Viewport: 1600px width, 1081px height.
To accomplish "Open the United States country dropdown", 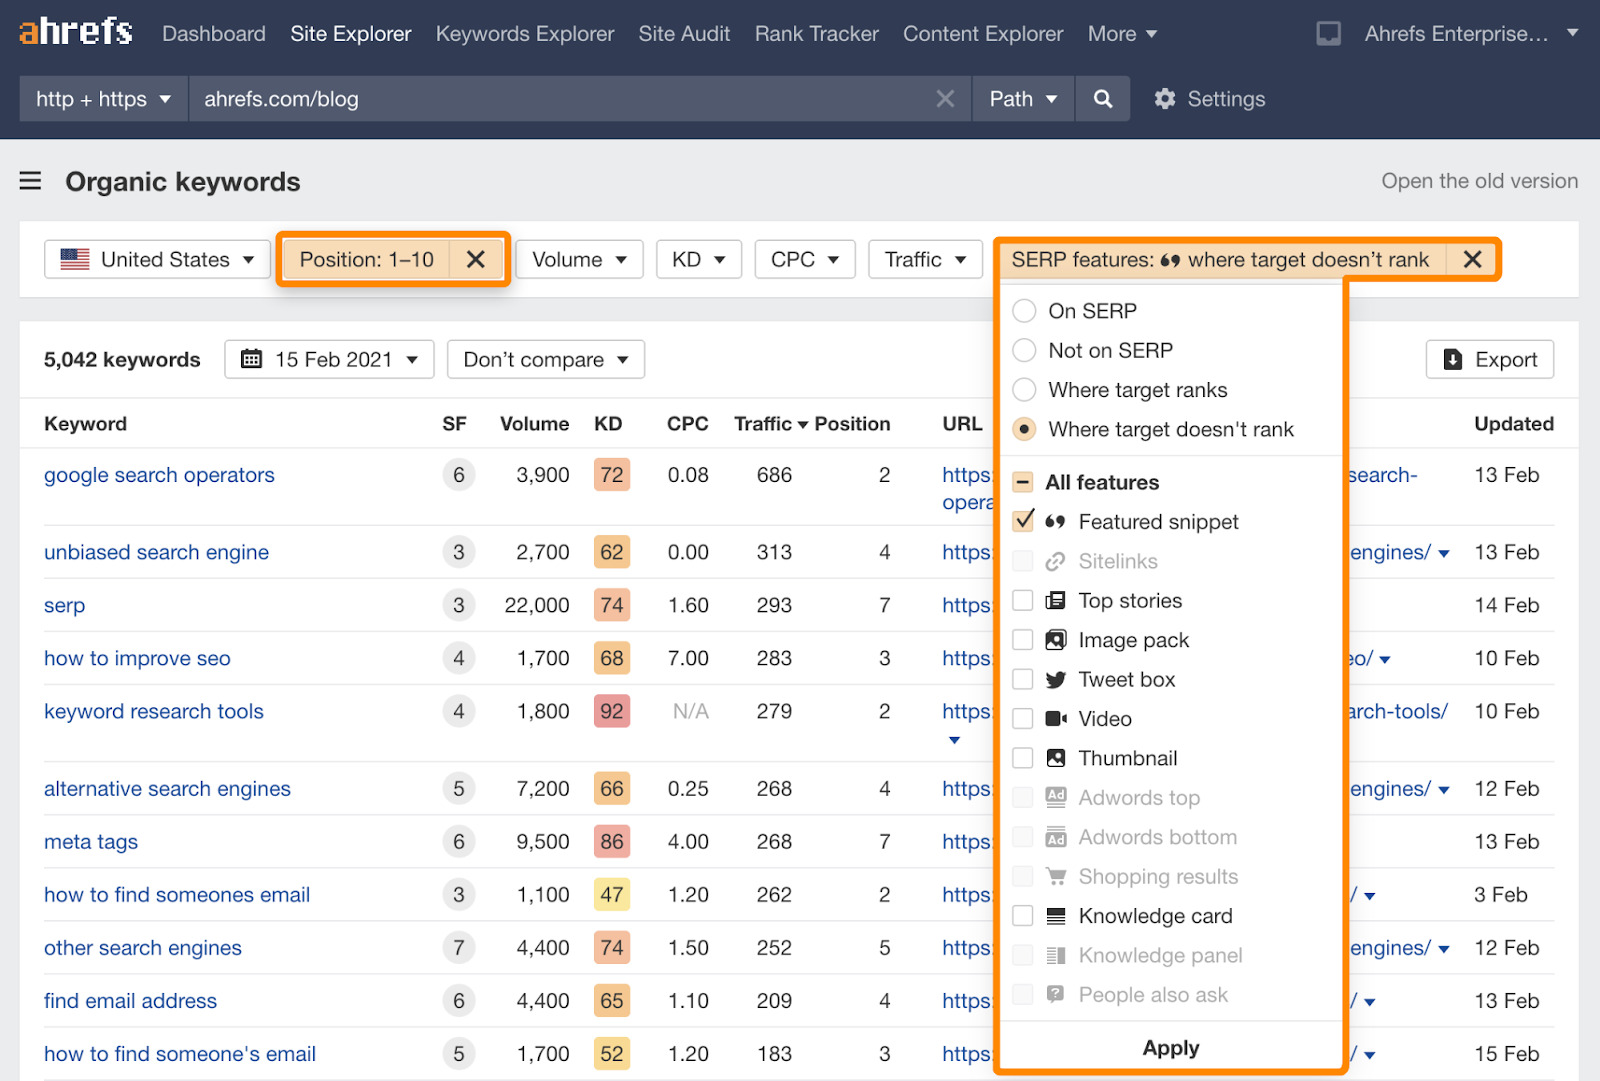I will coord(157,260).
